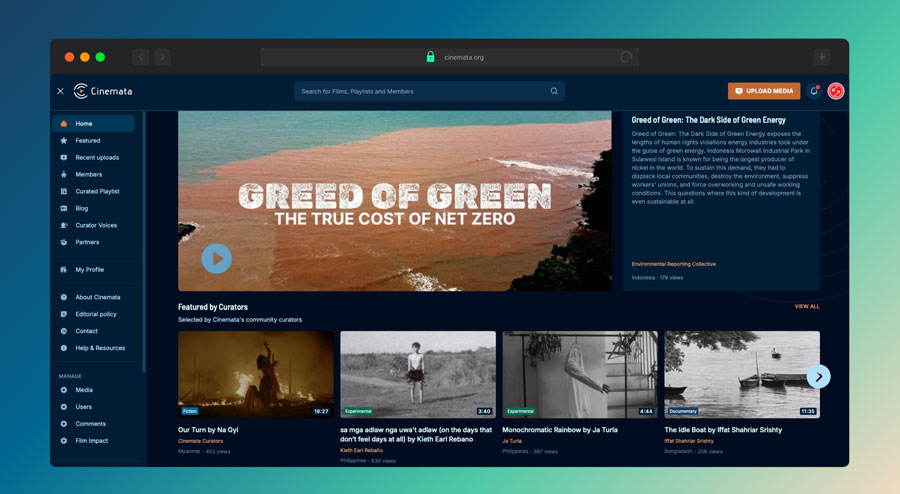Show next featured films with arrow
The image size is (900, 494).
pos(818,376)
